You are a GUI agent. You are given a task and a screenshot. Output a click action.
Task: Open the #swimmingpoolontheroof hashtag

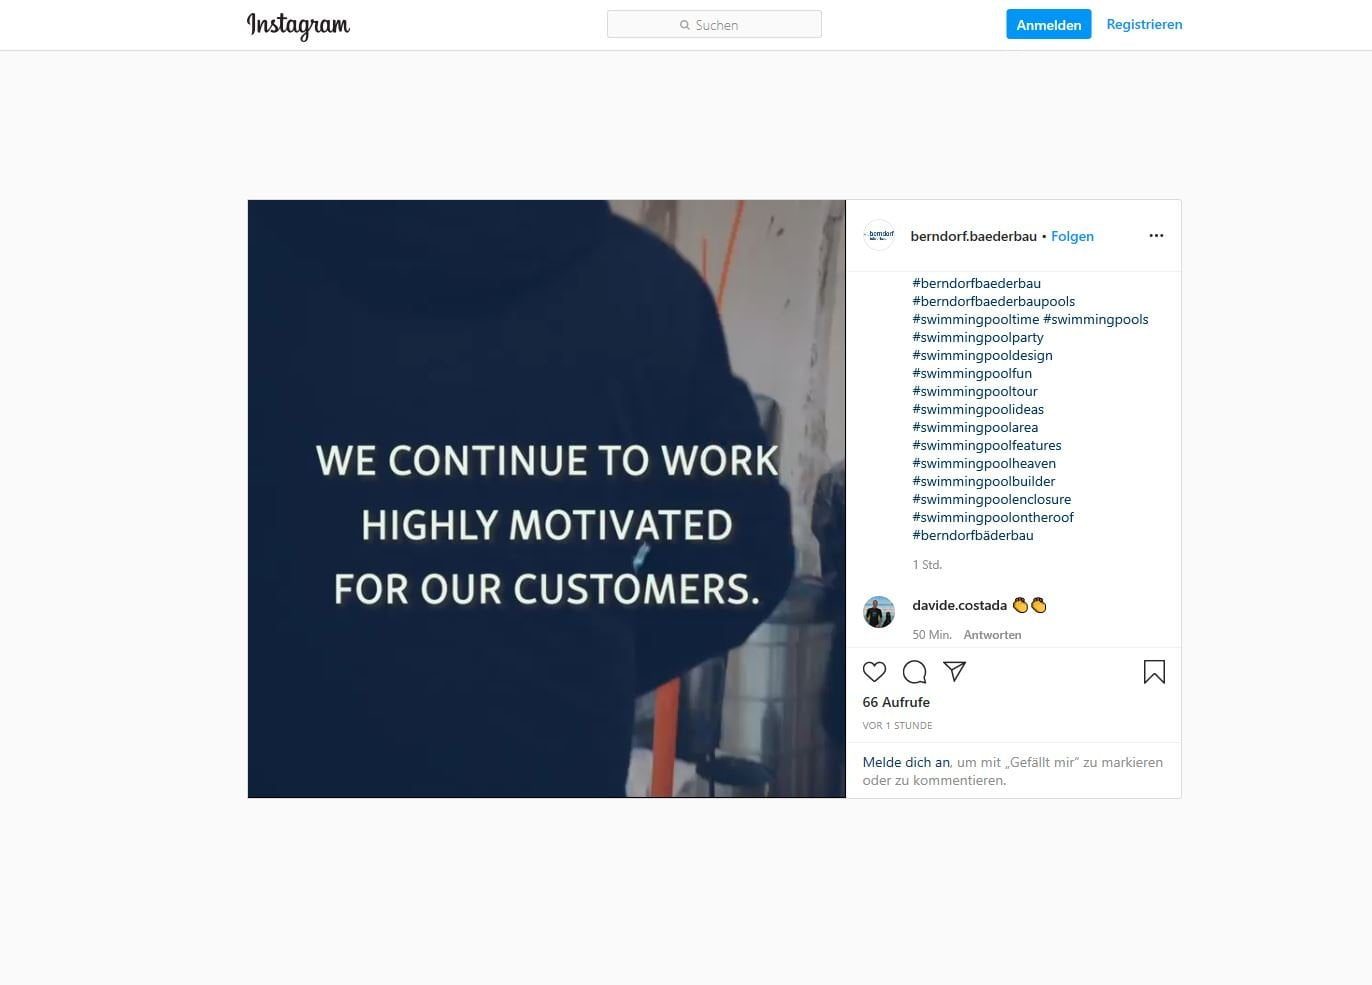[x=993, y=517]
